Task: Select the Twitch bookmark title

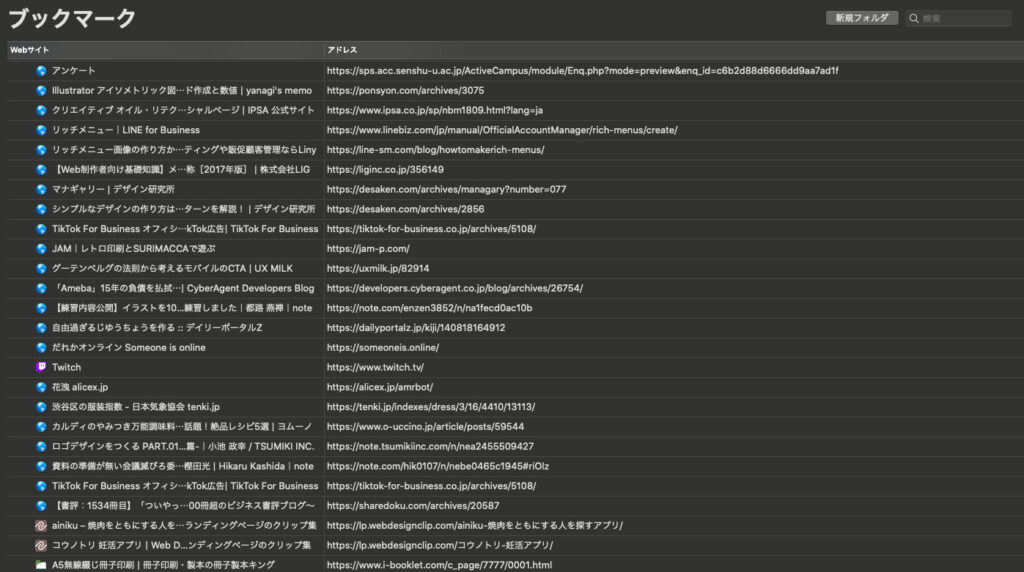Action: click(x=67, y=367)
